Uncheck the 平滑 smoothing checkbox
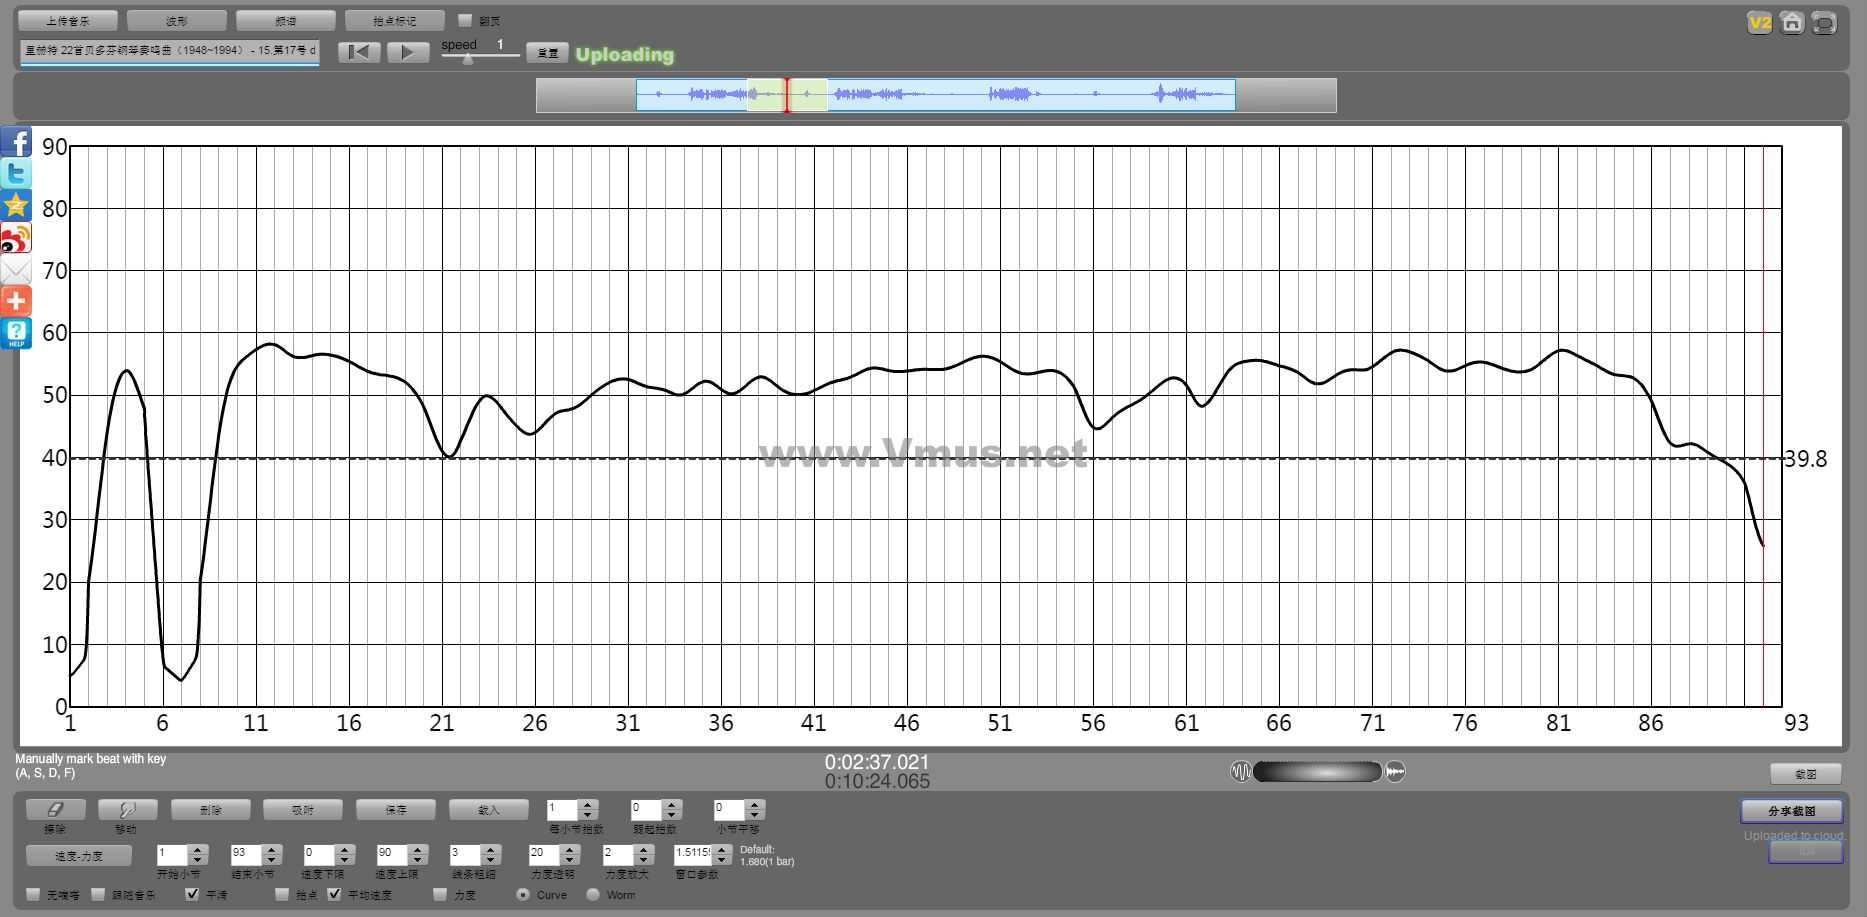1867x917 pixels. [192, 894]
